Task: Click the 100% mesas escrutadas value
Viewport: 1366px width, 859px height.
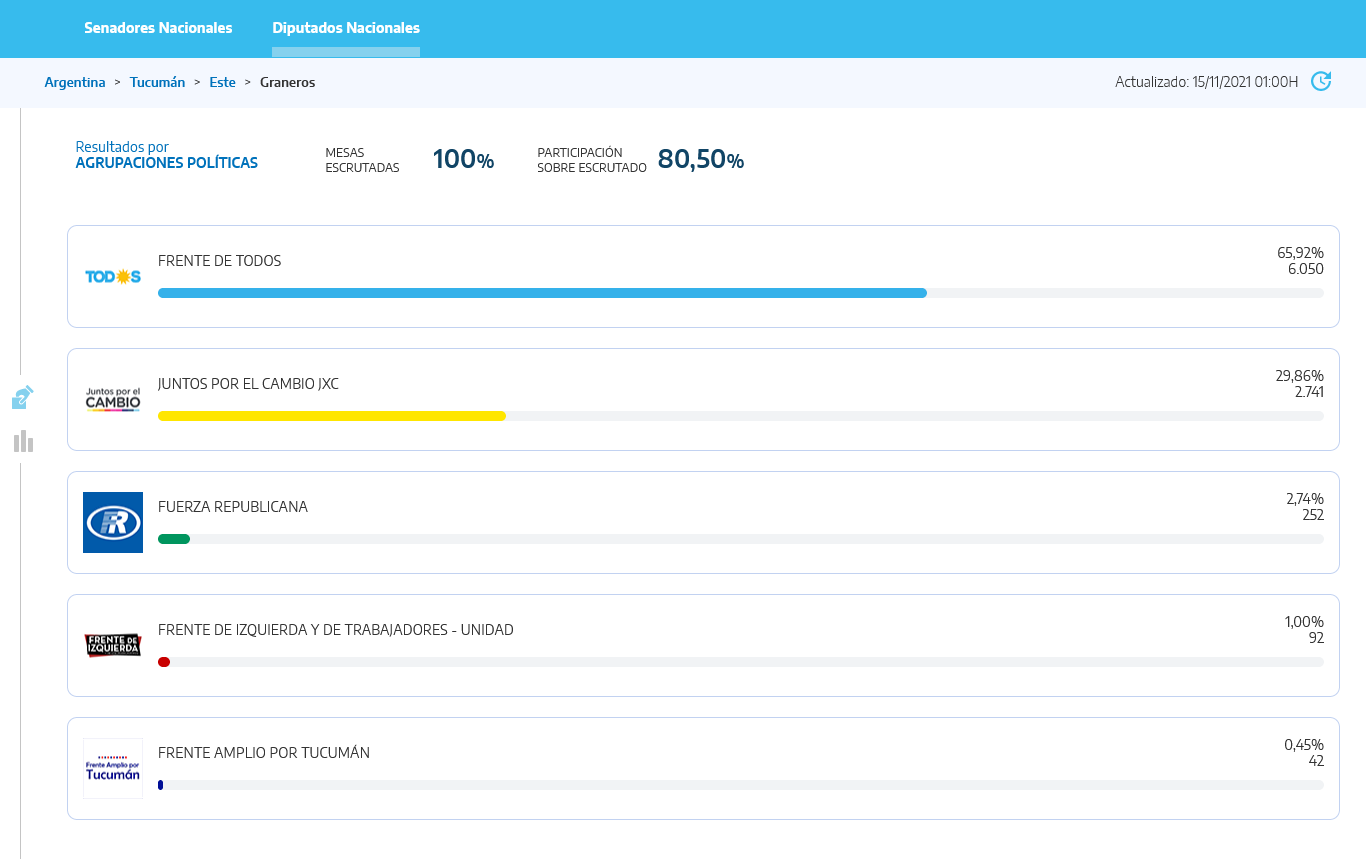Action: point(463,159)
